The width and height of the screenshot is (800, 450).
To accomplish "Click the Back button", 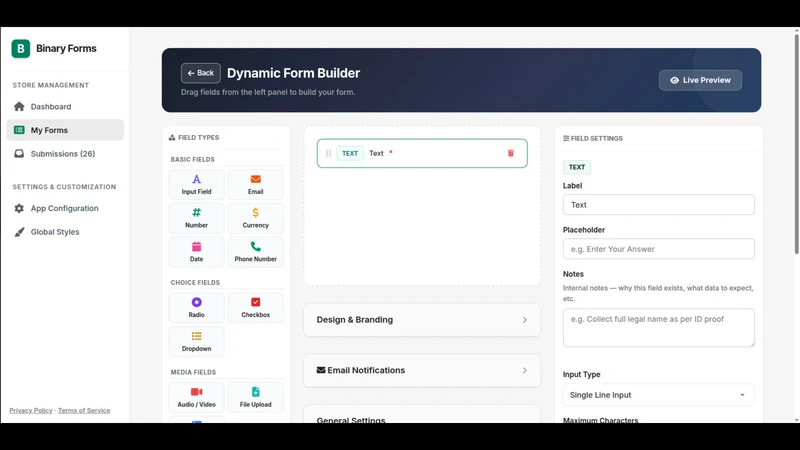I will coord(201,73).
